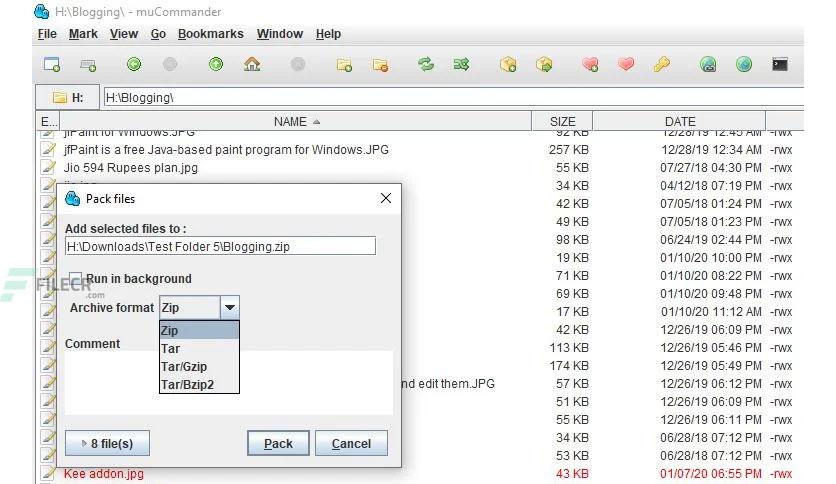Viewport: 836px width, 484px height.
Task: Click the date 07/27/18 04:30 PM
Action: (x=711, y=168)
